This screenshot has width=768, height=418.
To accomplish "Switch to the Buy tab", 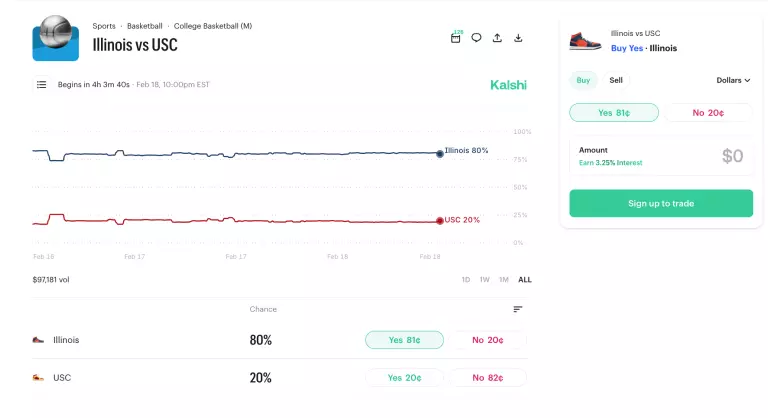I will (583, 80).
